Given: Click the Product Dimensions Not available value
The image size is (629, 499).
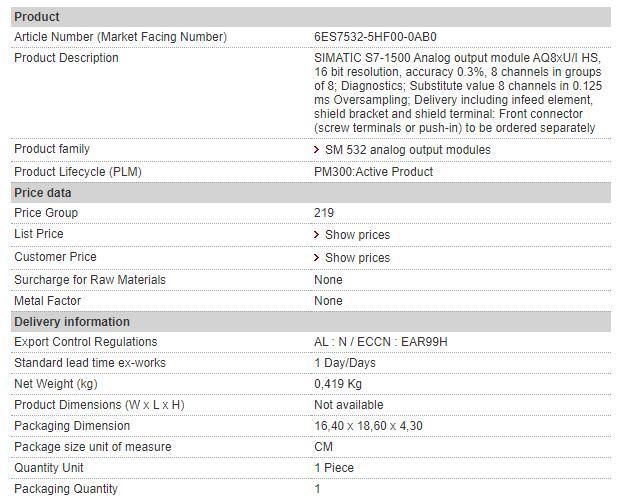Looking at the screenshot, I should [348, 405].
